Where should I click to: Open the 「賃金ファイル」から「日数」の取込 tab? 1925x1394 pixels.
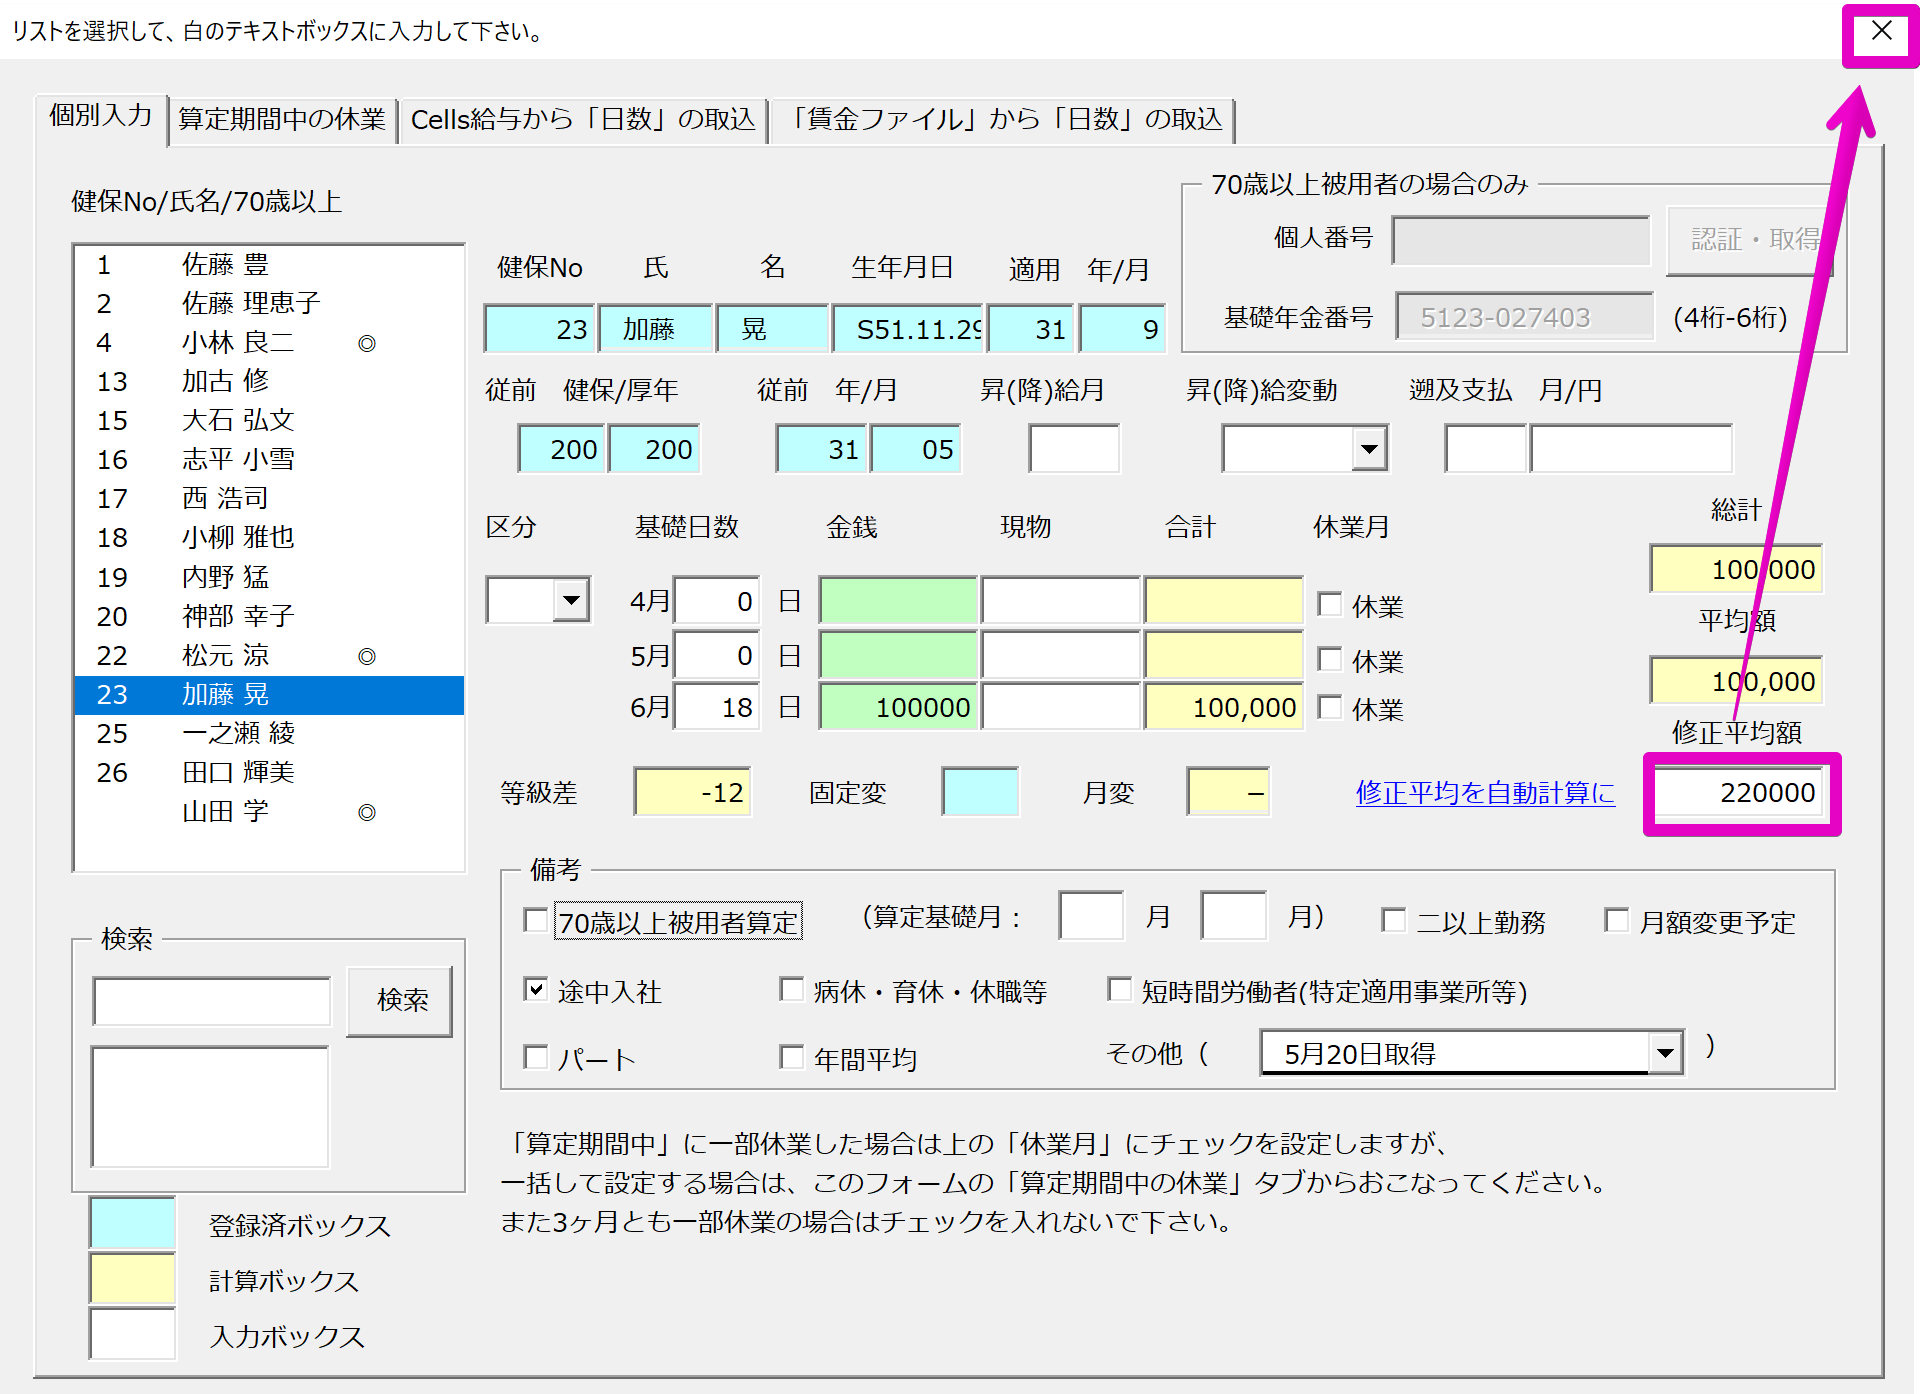click(1003, 120)
